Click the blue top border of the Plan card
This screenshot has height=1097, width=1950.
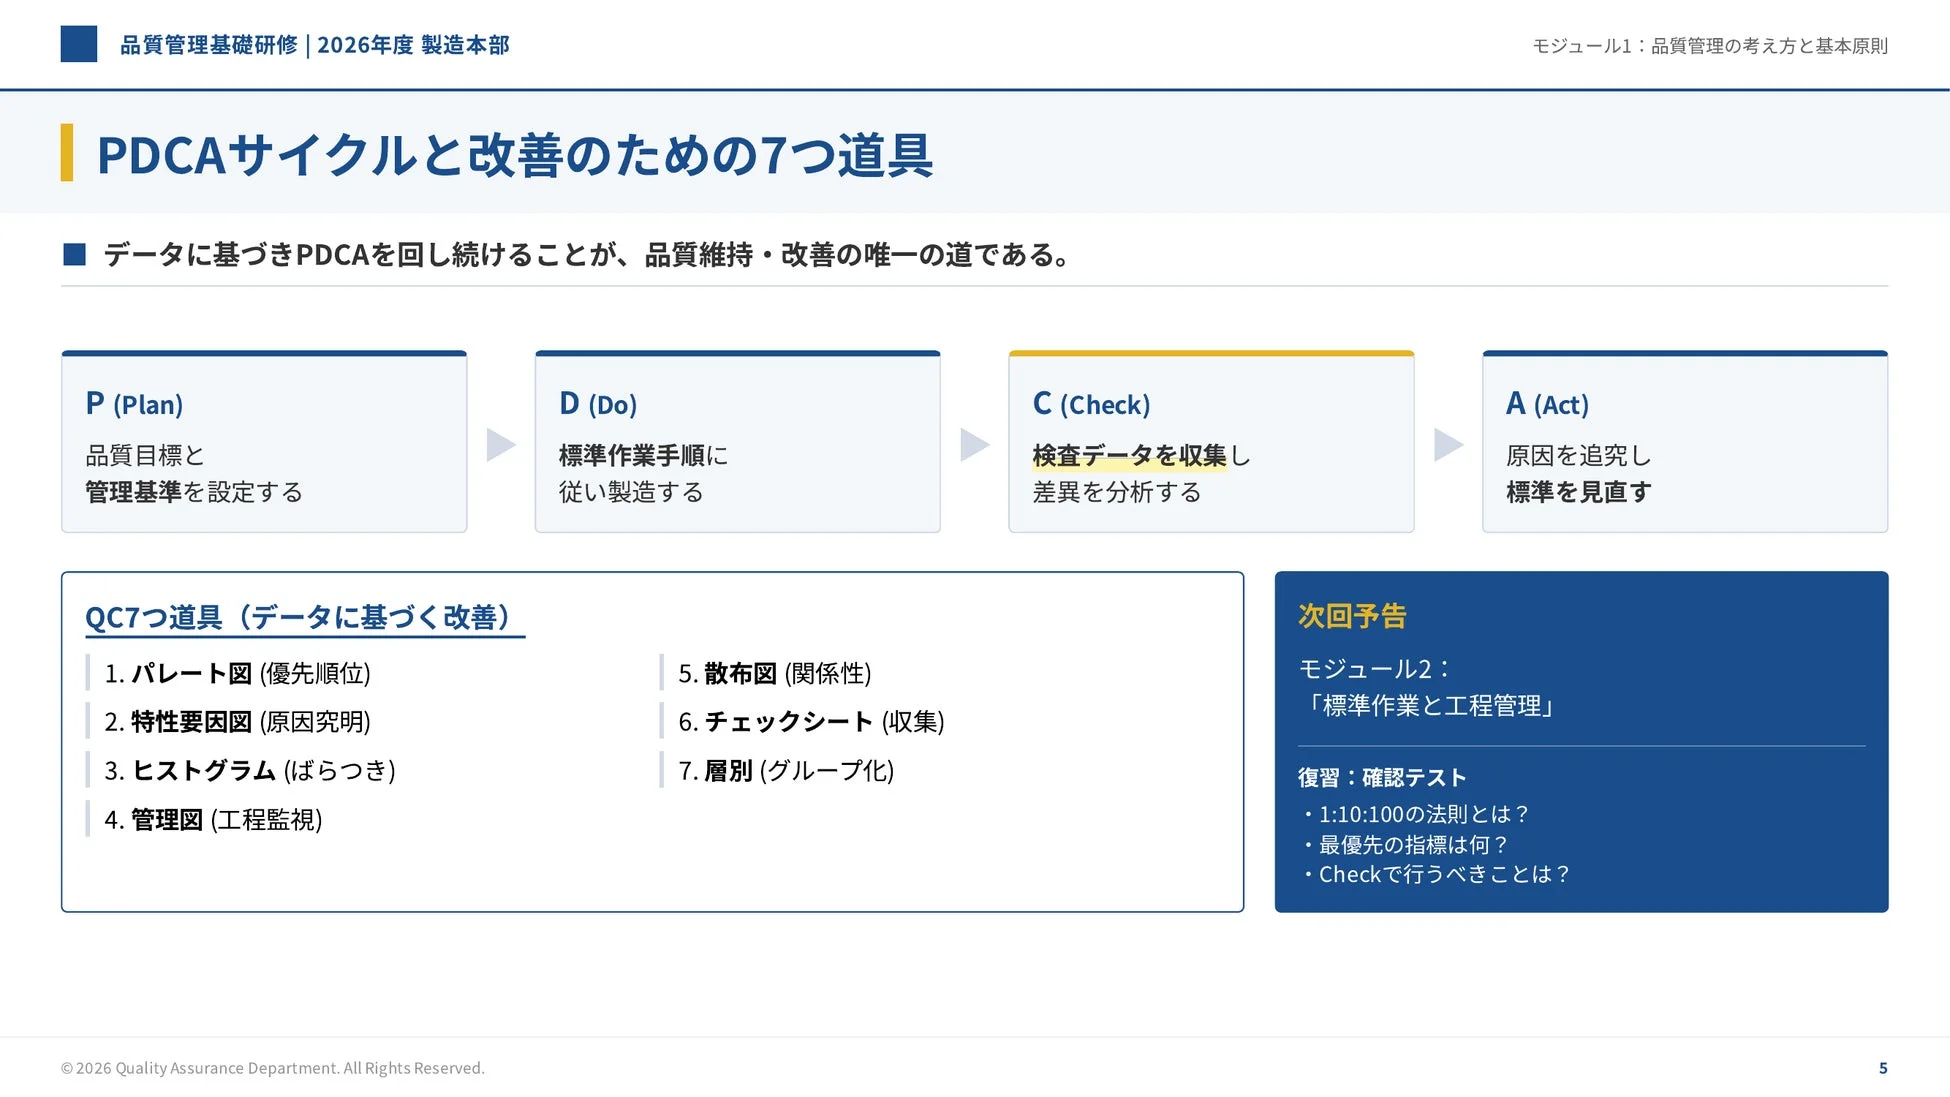(264, 353)
